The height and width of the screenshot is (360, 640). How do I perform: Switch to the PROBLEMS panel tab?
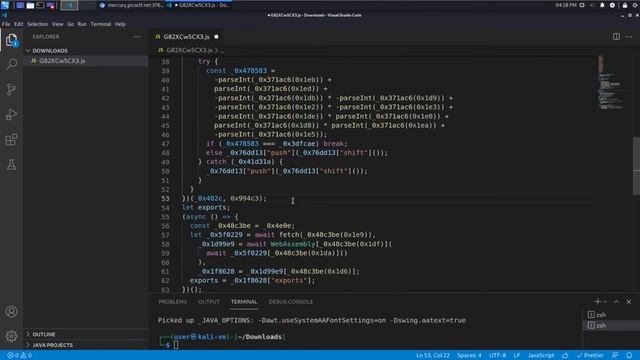tap(173, 302)
